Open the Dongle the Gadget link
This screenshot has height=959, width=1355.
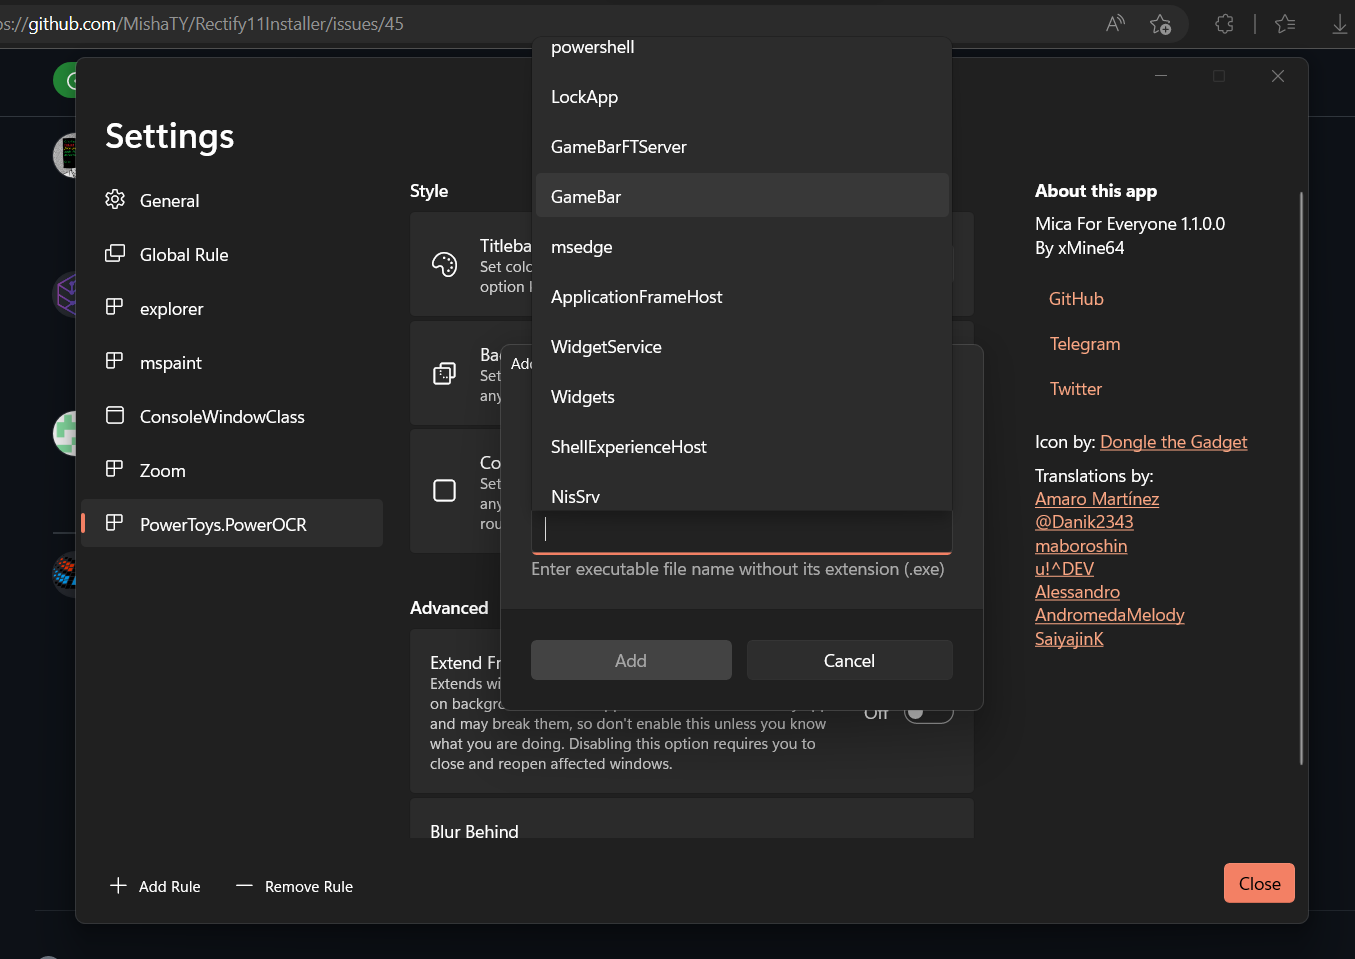point(1174,442)
